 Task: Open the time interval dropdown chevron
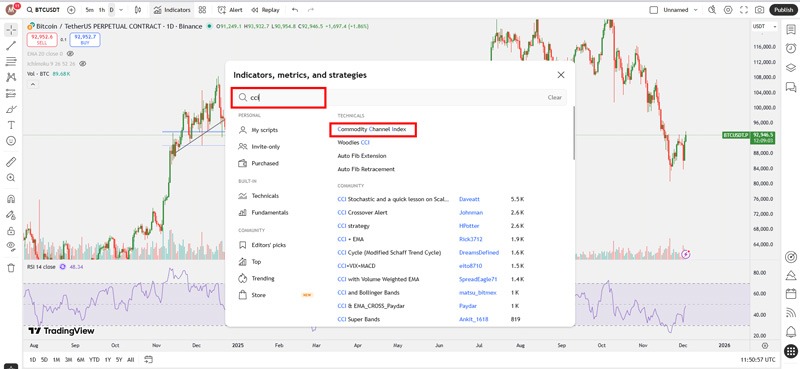point(121,10)
